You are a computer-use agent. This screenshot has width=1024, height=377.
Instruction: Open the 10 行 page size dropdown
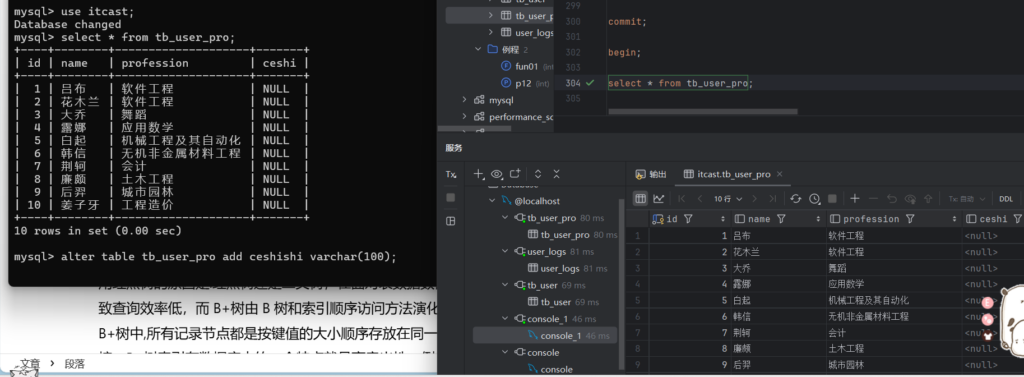point(728,198)
